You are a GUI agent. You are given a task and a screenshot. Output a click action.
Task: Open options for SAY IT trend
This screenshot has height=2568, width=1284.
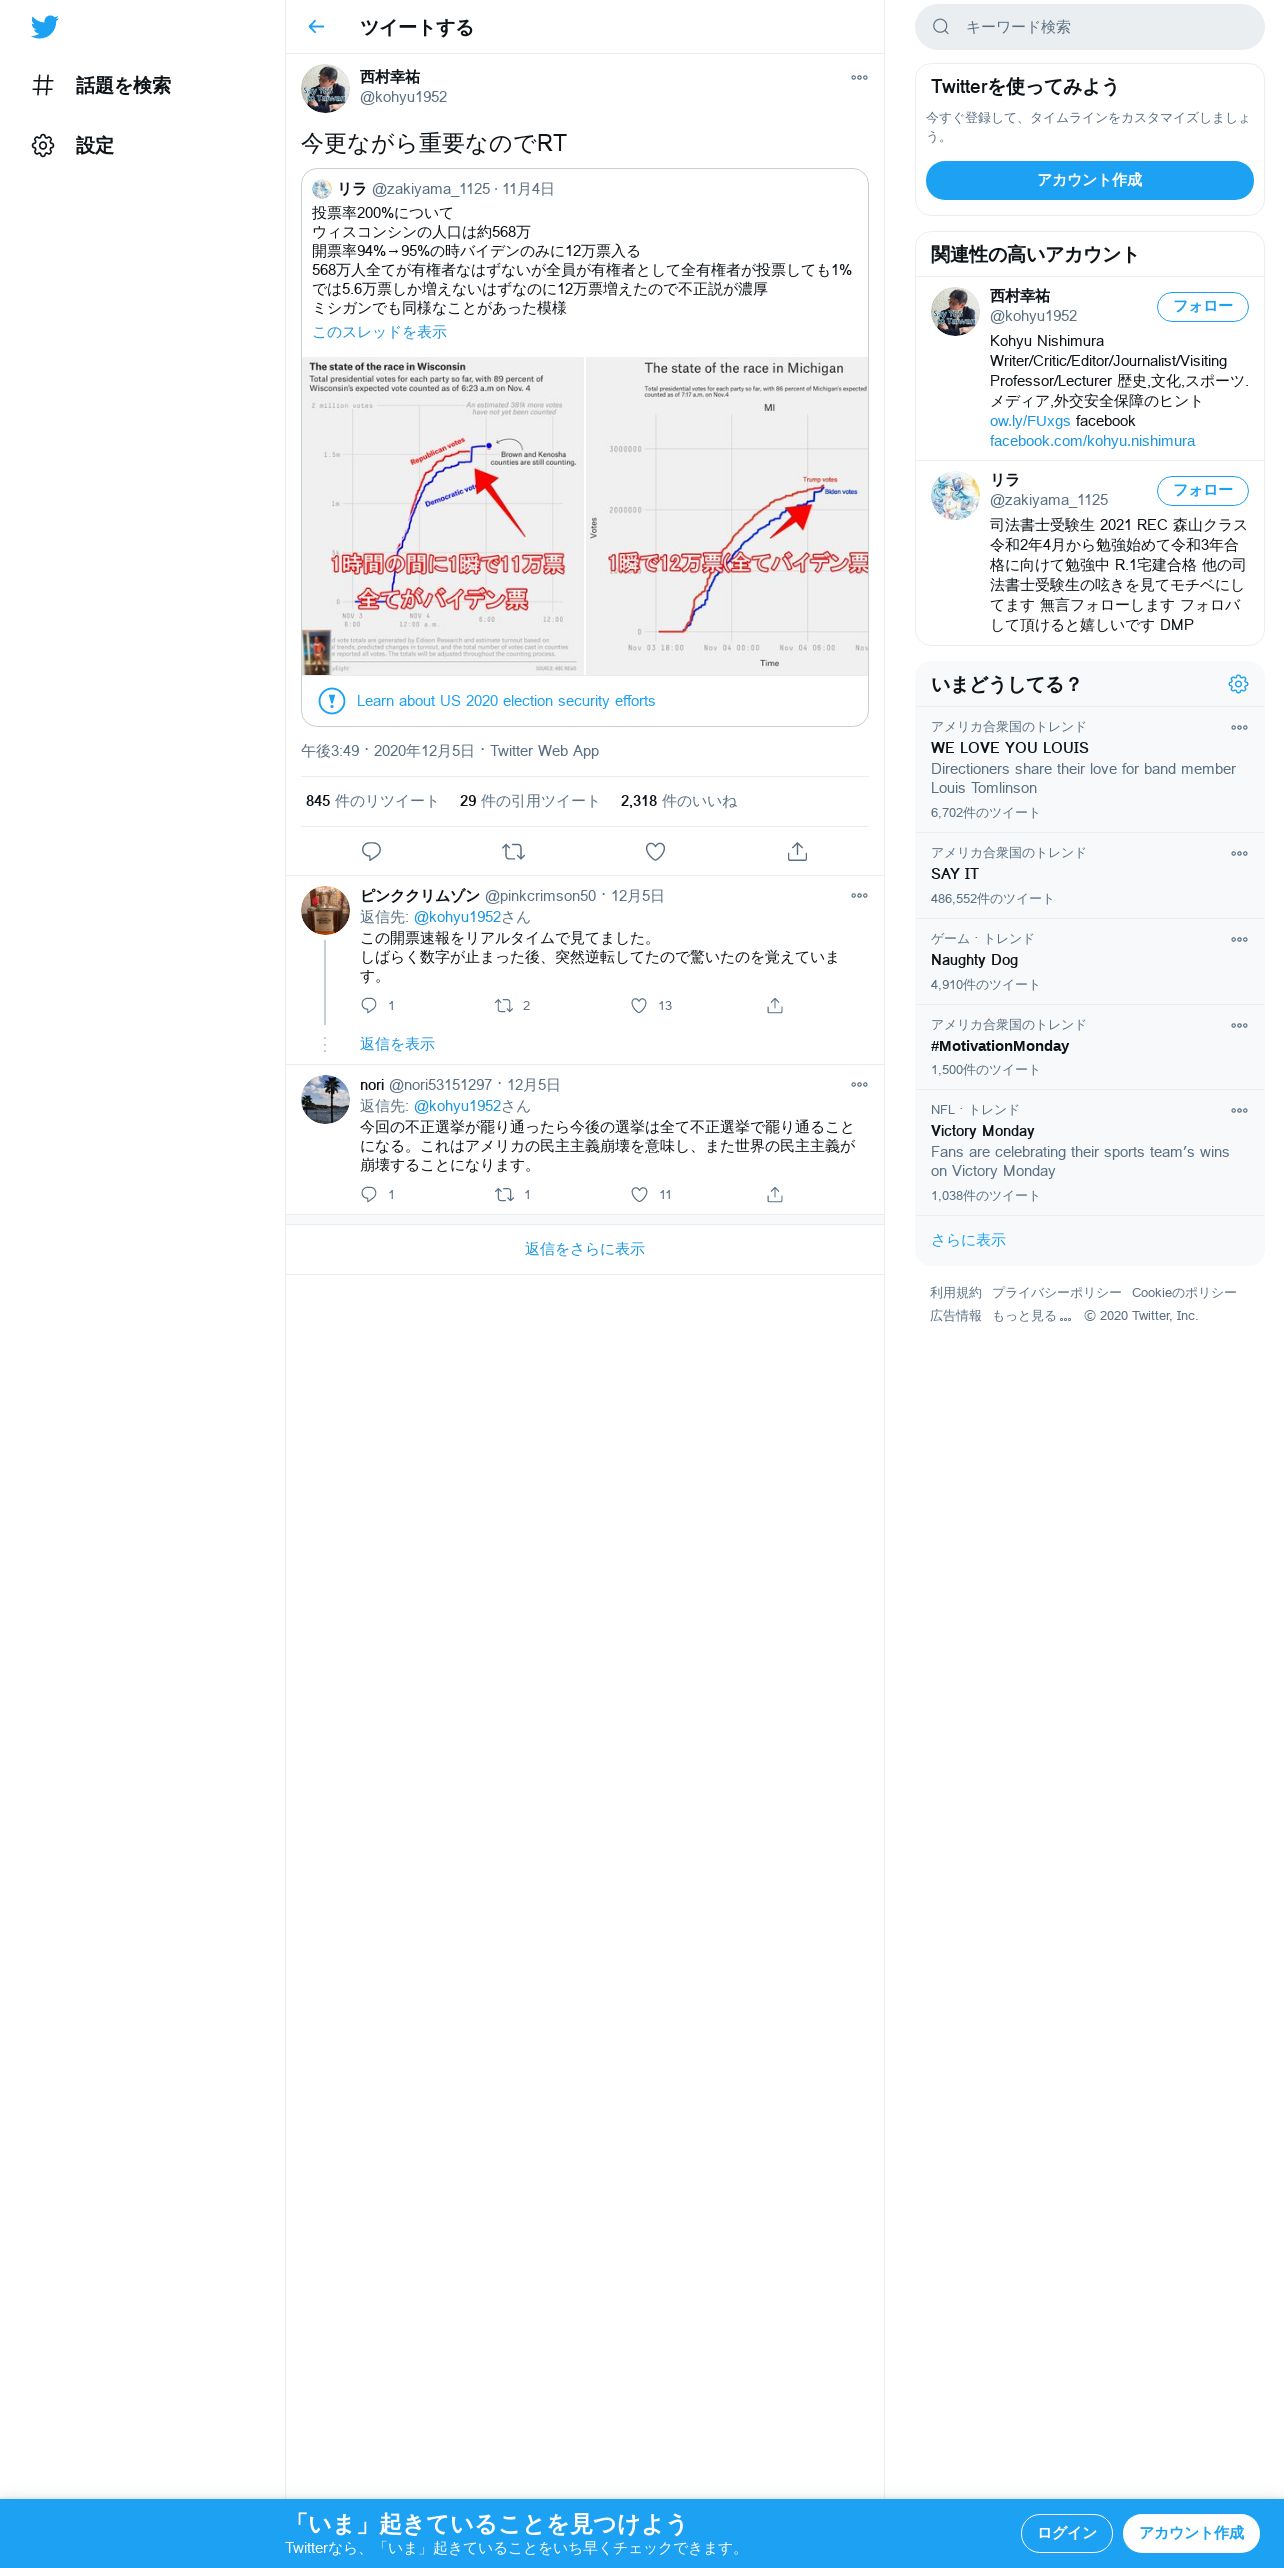[1239, 853]
